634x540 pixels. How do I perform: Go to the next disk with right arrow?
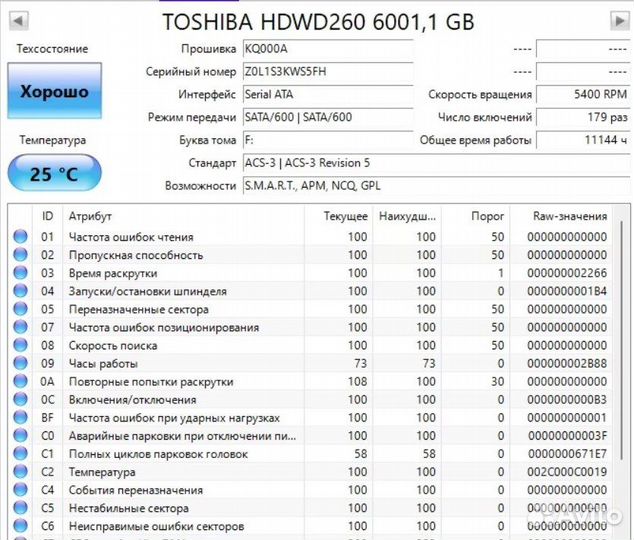pos(619,20)
